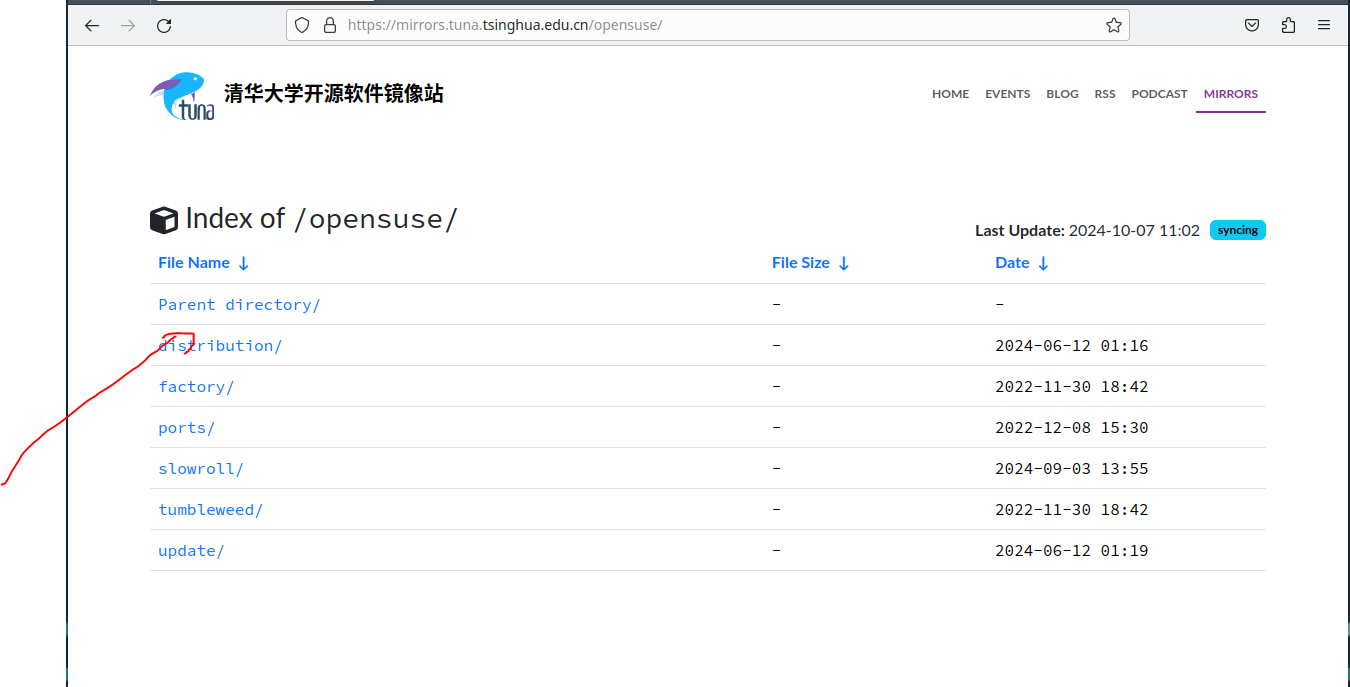Click the date 2024-06-12 01:16
This screenshot has height=687, width=1350.
(x=1072, y=346)
